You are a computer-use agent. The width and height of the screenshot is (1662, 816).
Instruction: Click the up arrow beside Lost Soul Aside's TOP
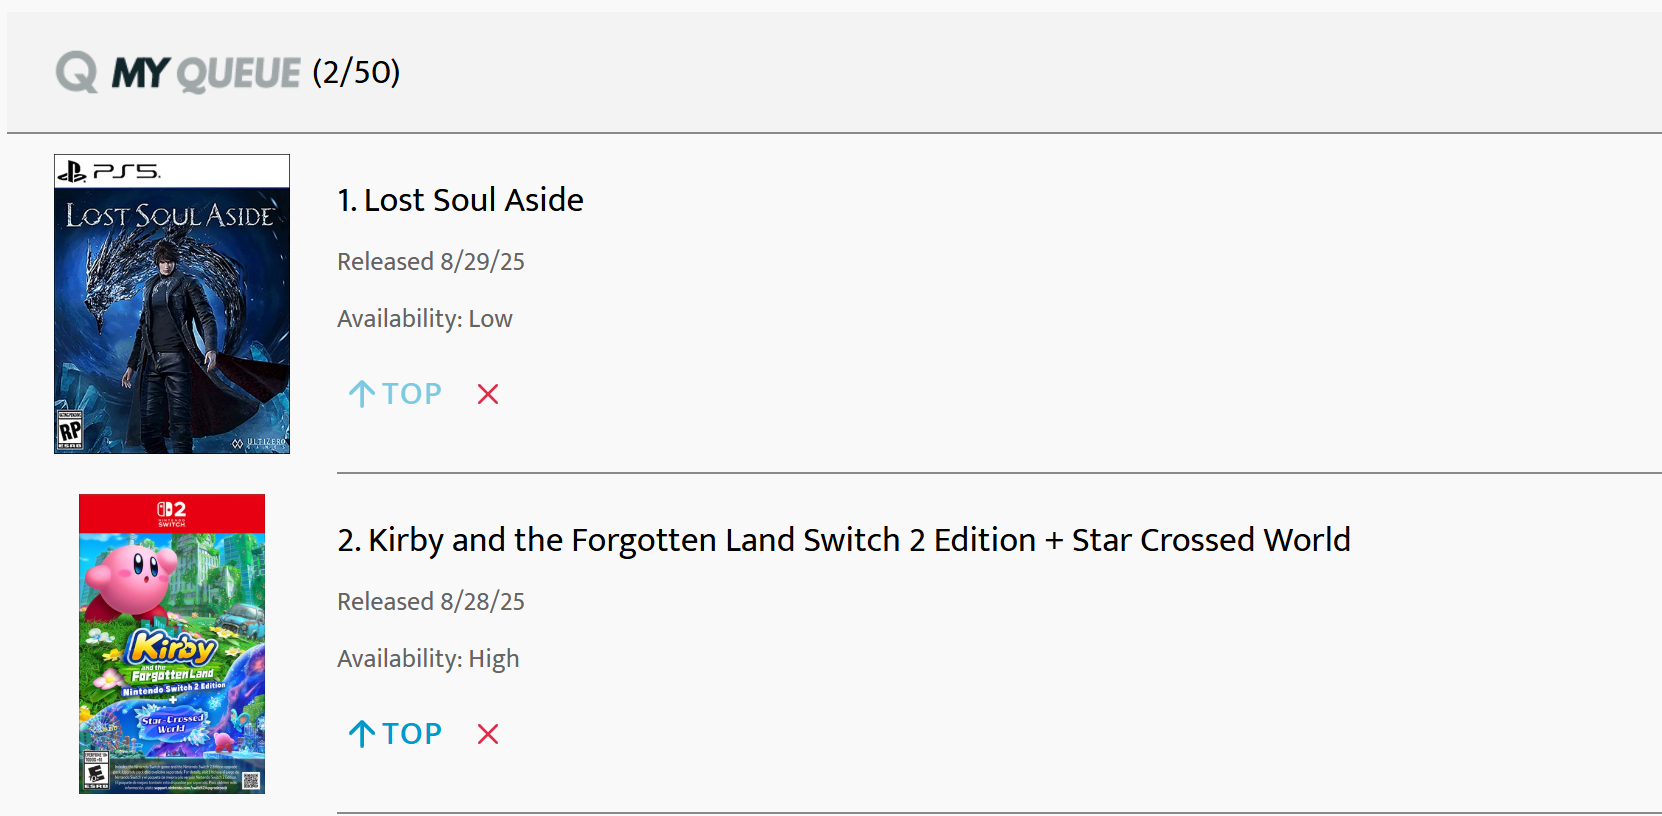[361, 394]
